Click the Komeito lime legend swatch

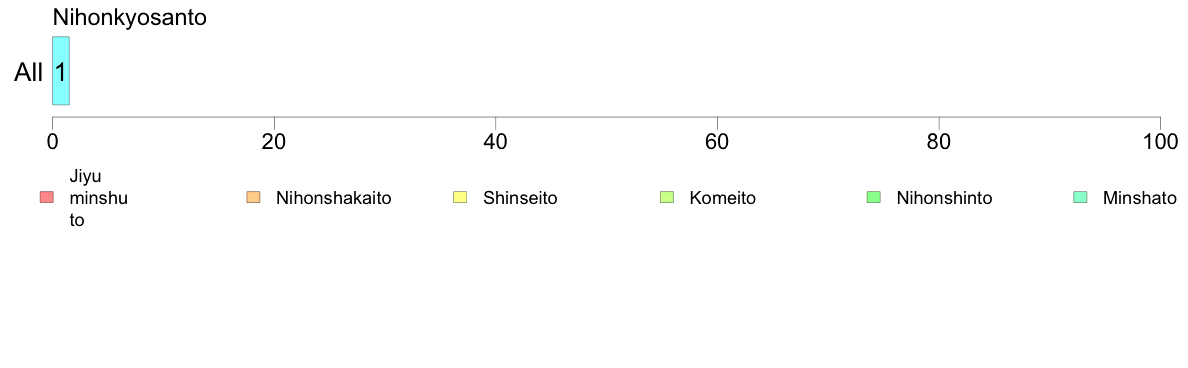[x=667, y=198]
